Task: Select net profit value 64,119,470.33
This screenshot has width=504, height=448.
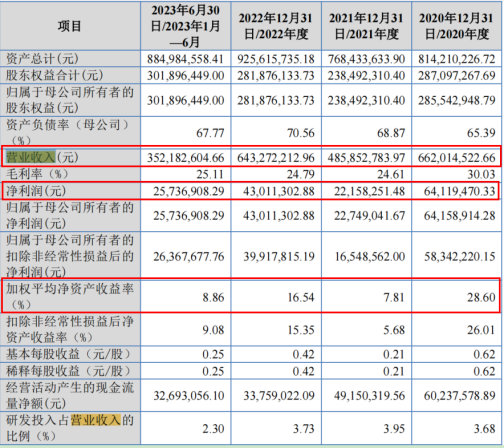Action: [460, 191]
